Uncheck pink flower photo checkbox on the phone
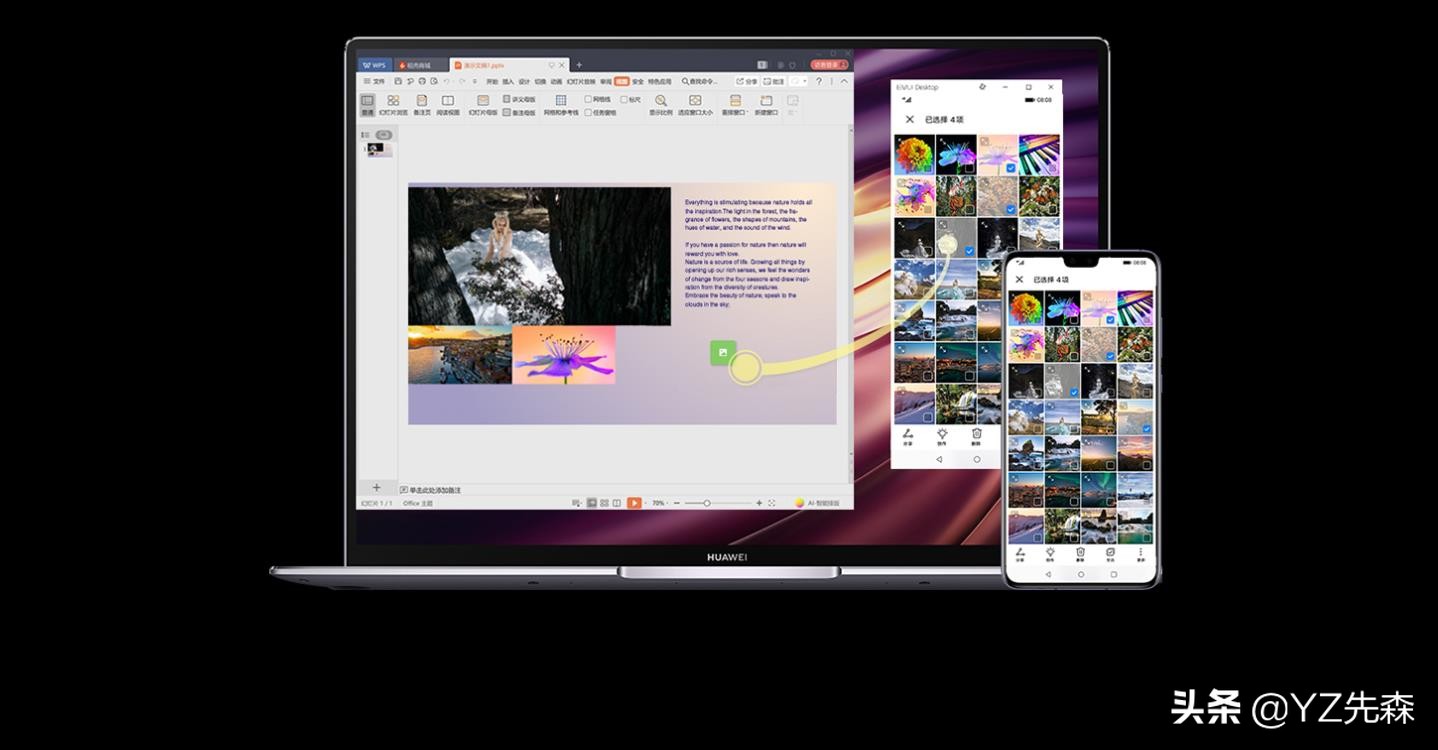The image size is (1438, 750). pyautogui.click(x=1111, y=320)
